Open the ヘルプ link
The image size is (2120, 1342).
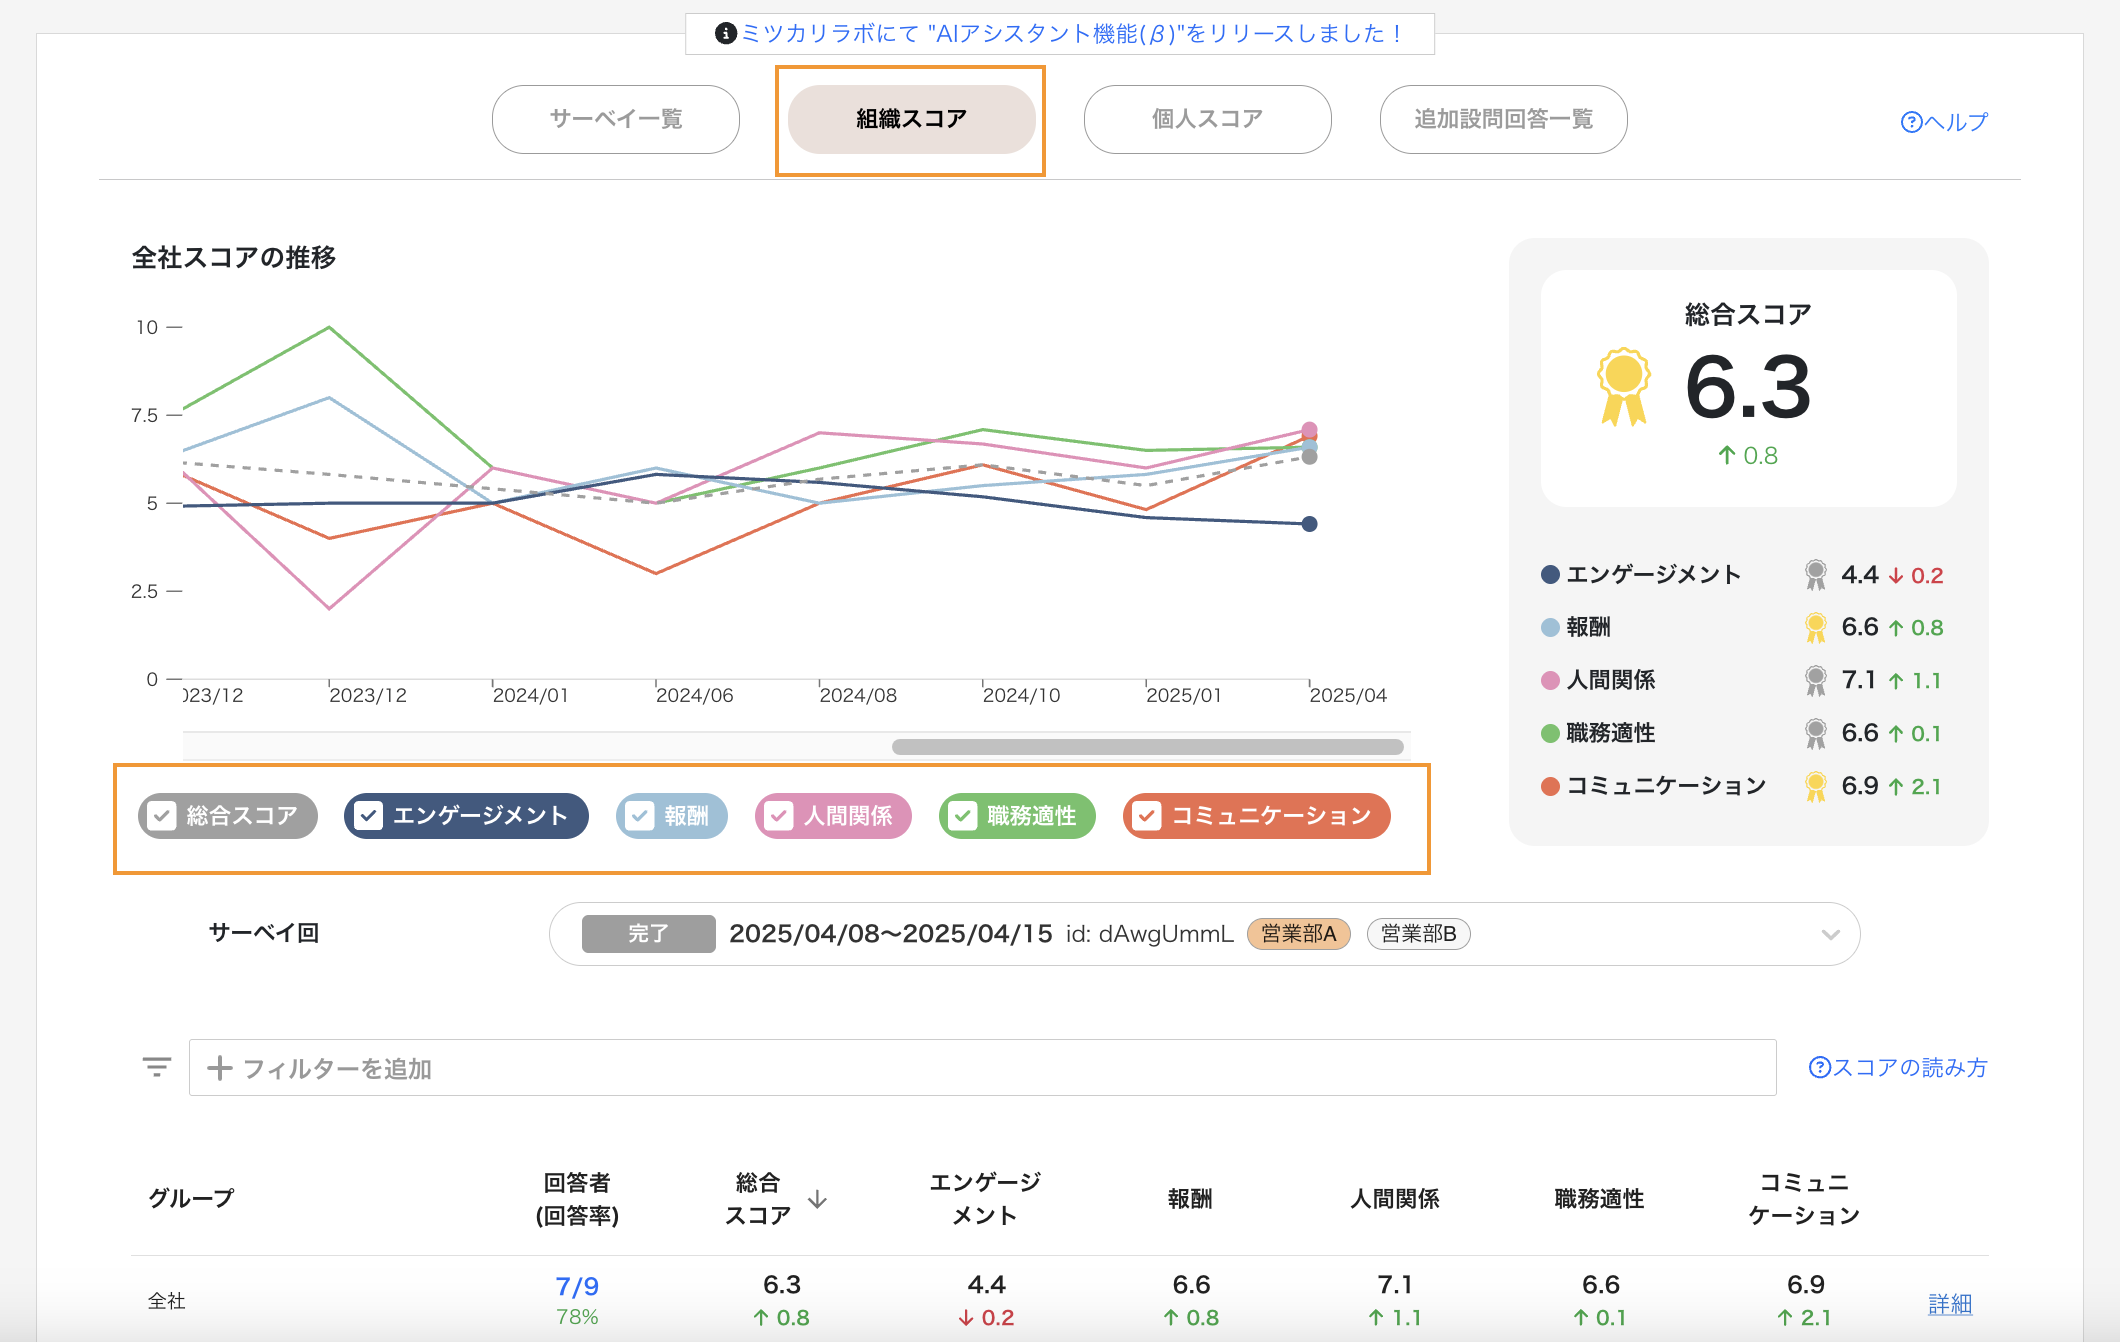(x=1944, y=122)
